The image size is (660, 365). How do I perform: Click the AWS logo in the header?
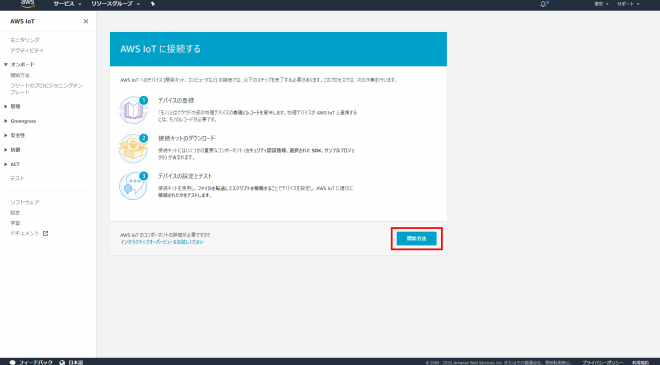pos(28,4)
